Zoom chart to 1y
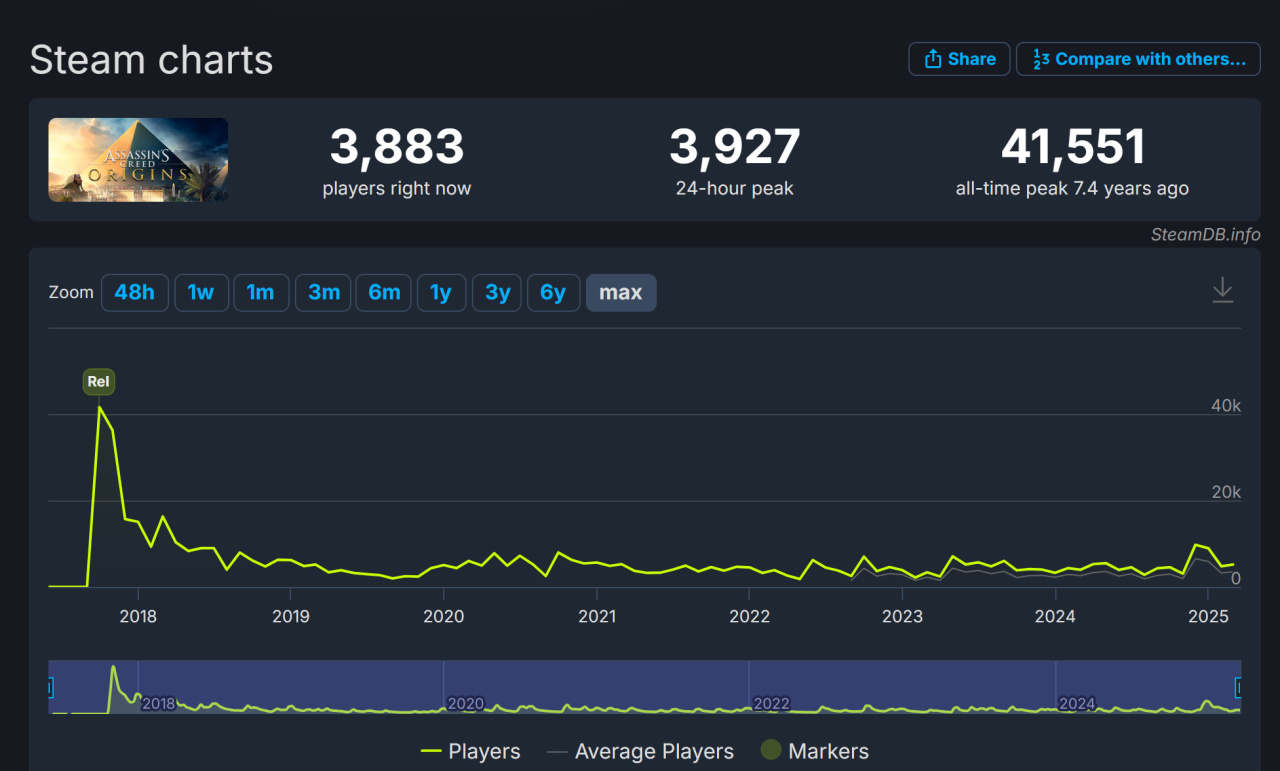Viewport: 1280px width, 771px height. 441,293
